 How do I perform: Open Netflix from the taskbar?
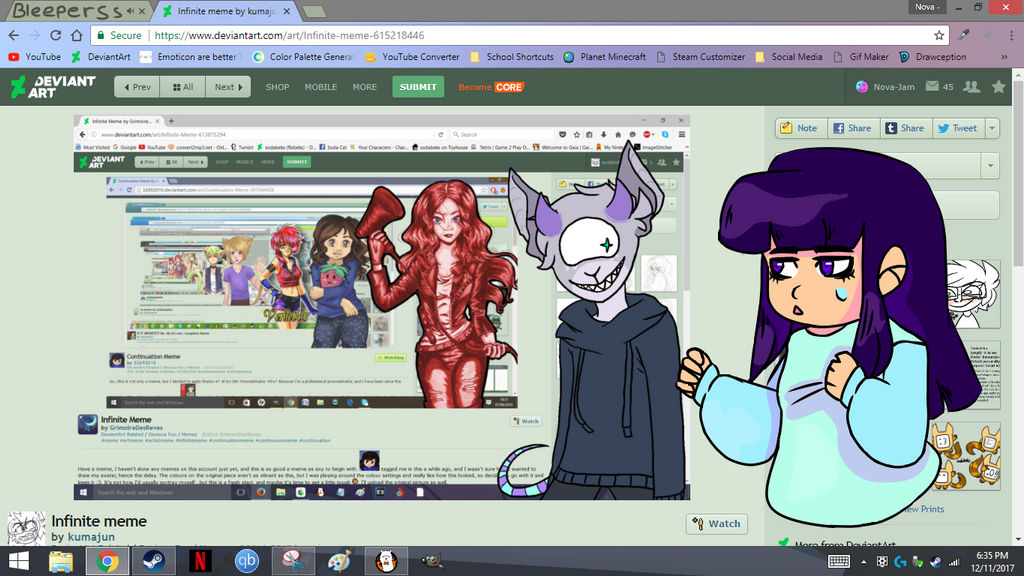(200, 561)
